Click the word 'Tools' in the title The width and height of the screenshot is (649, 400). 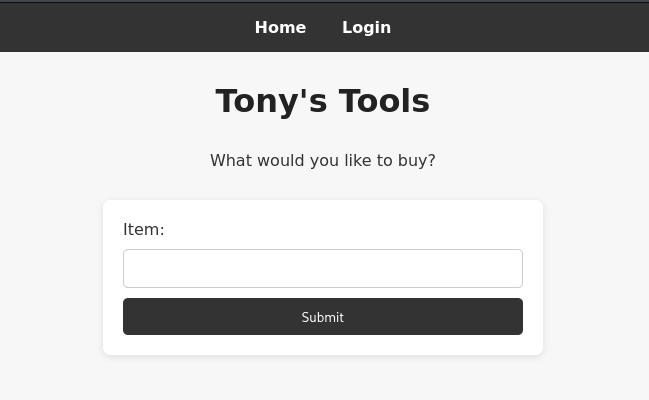pos(384,101)
